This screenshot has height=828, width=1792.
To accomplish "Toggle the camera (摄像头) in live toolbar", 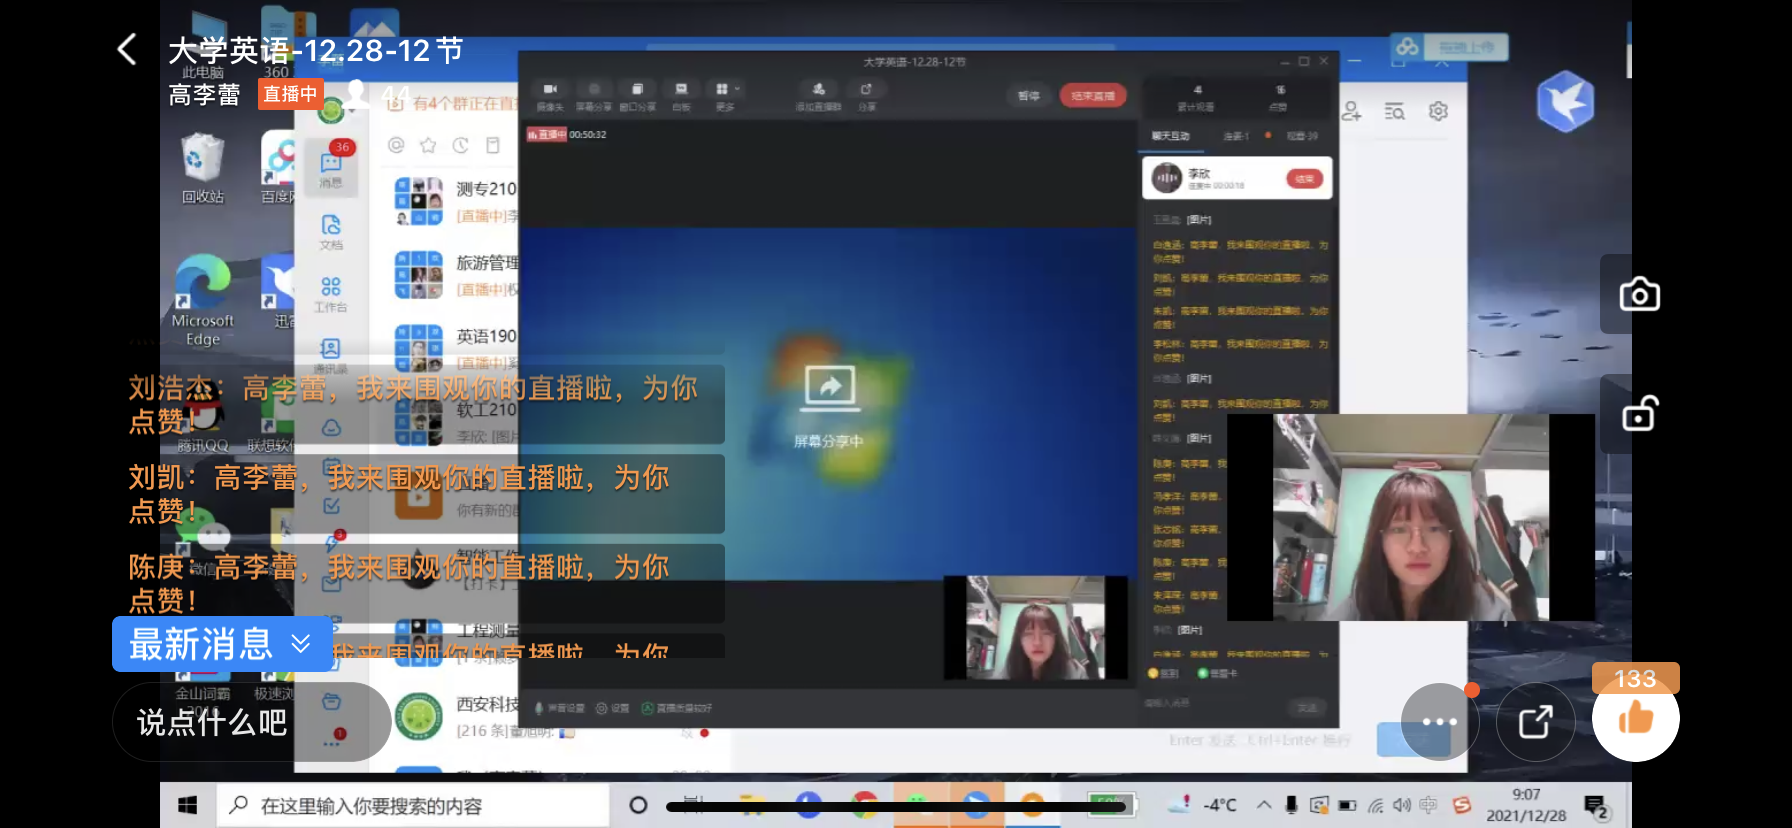I will 550,95.
